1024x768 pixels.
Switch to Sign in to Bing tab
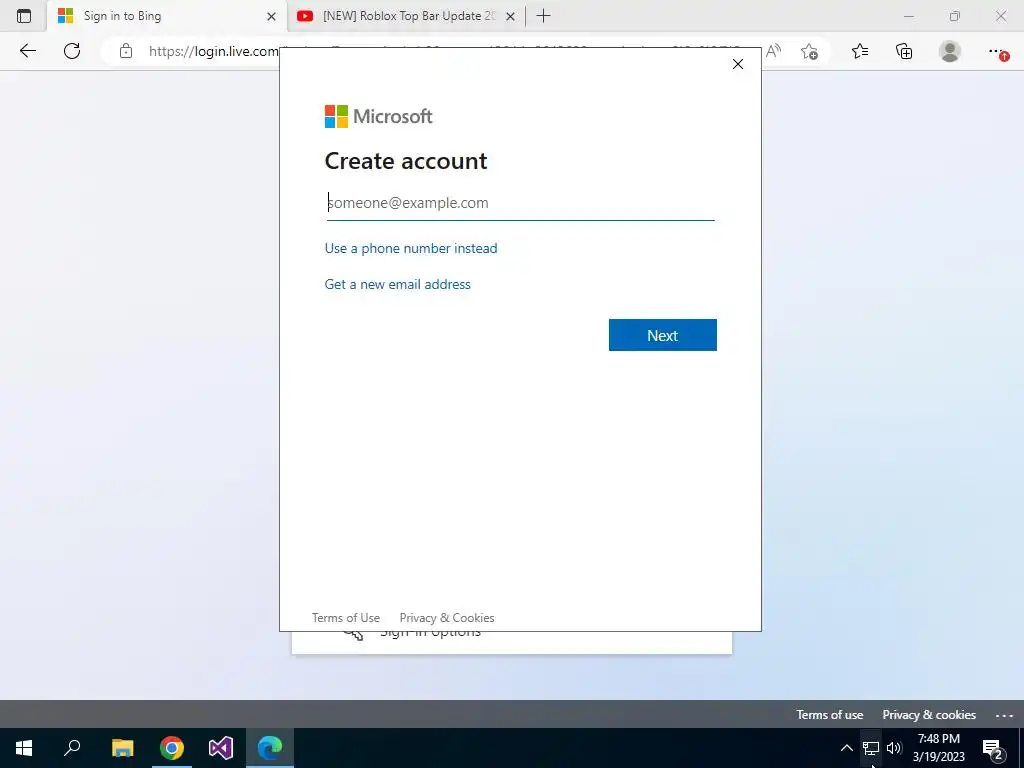pos(167,16)
